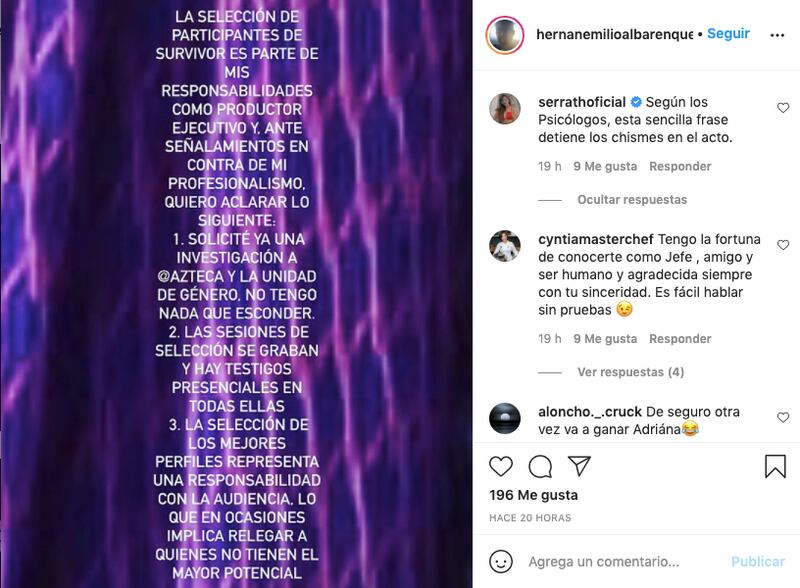Image resolution: width=800 pixels, height=588 pixels.
Task: Open the three-dot more options menu
Action: click(x=777, y=35)
